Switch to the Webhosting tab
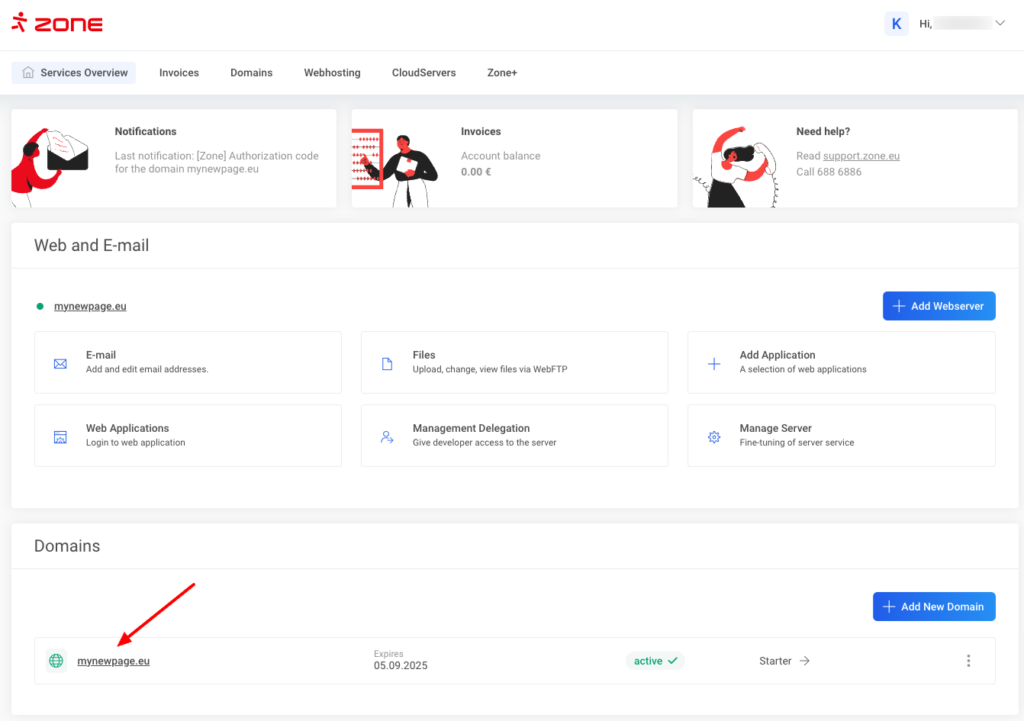The image size is (1024, 721). [x=332, y=73]
